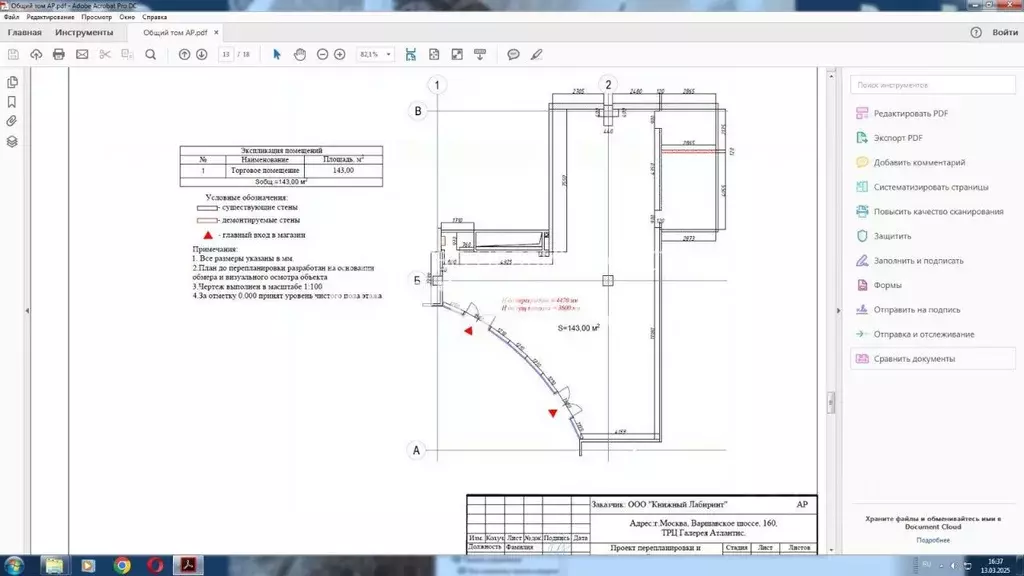Collapse the right tools pane arrow
The image size is (1024, 576).
coord(839,311)
